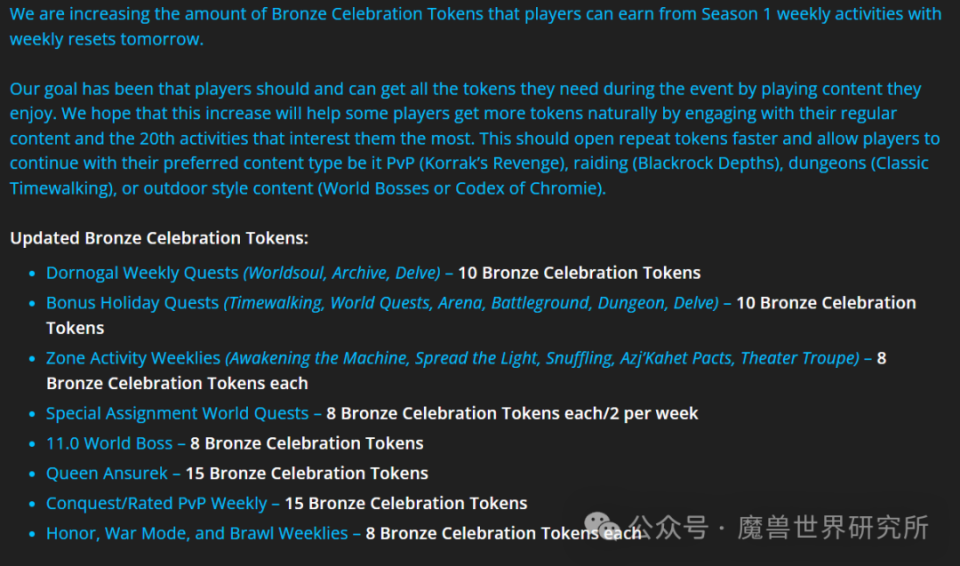This screenshot has width=960, height=566.
Task: Click the WeChat logo icon in the watermark
Action: 603,525
